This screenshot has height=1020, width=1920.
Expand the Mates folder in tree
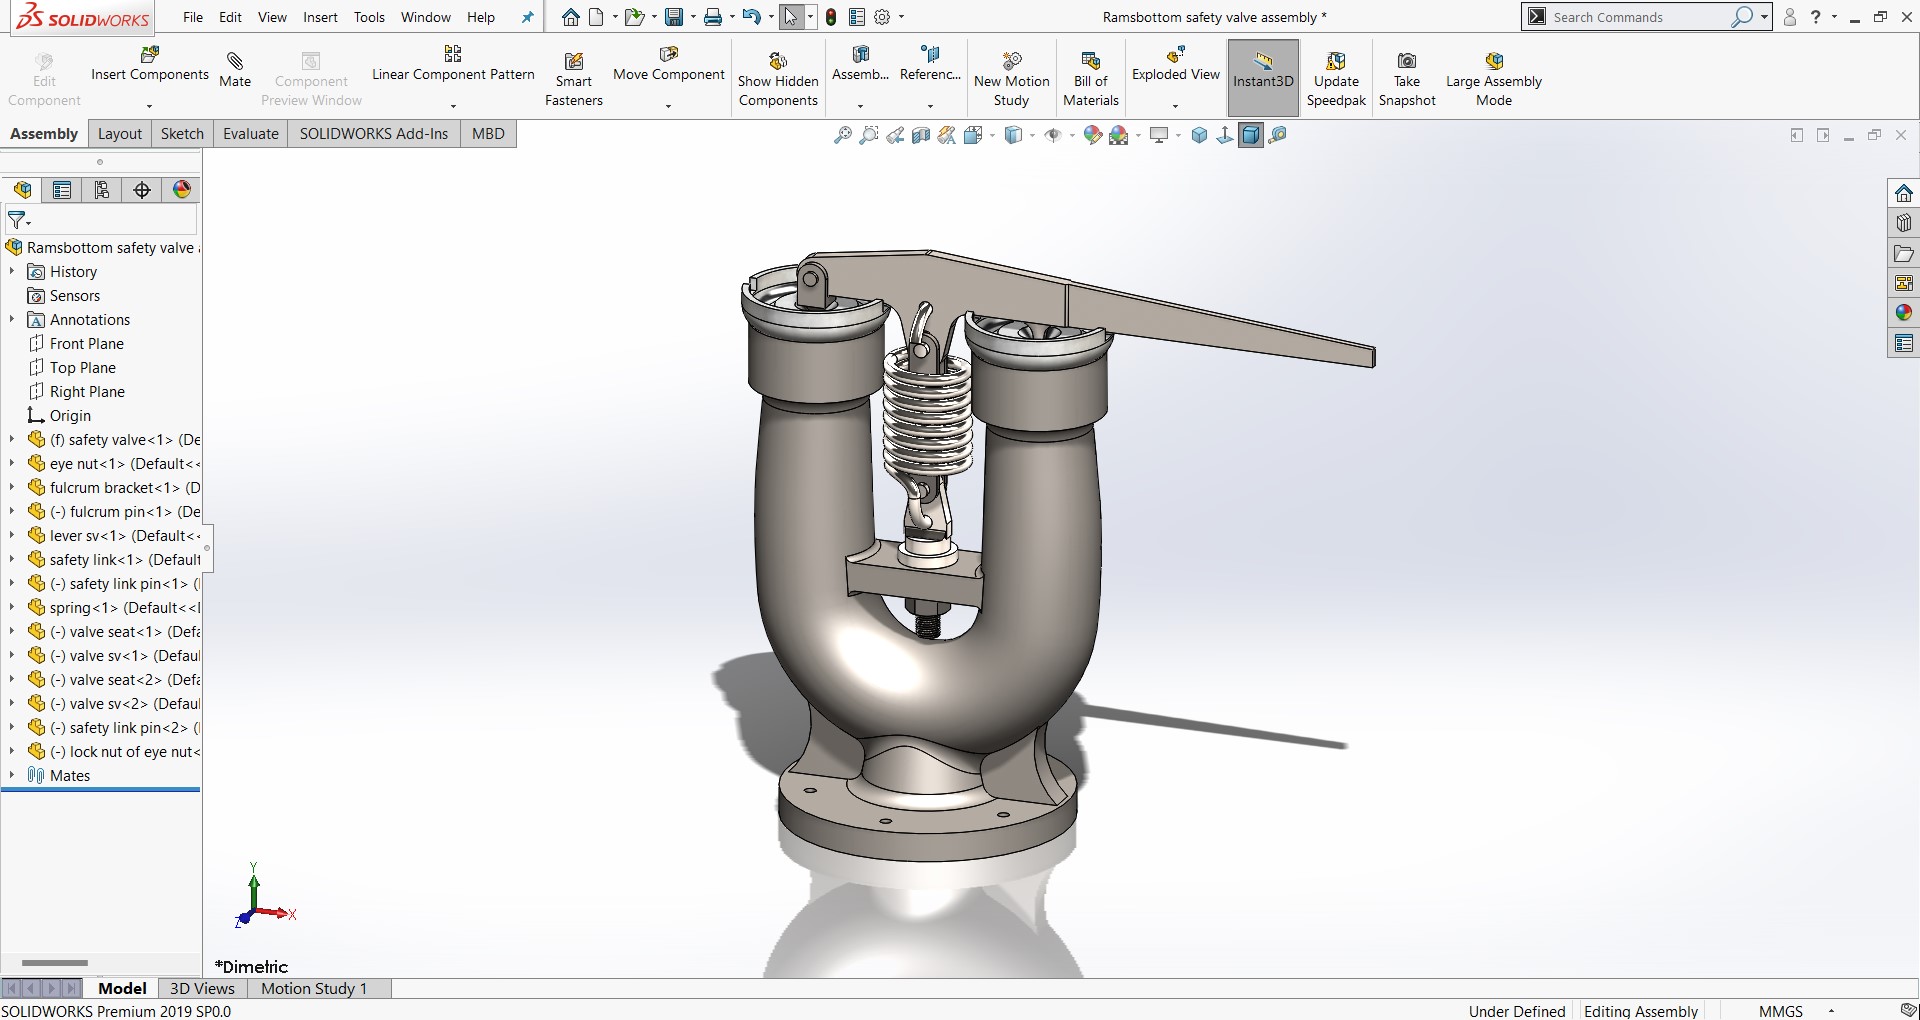tap(12, 775)
